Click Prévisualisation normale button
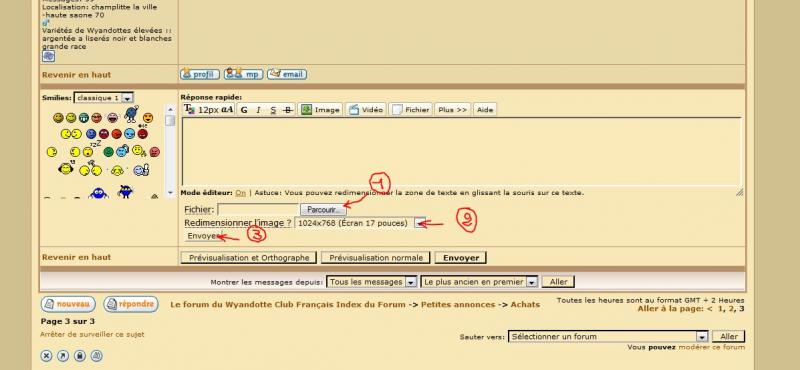 (376, 258)
